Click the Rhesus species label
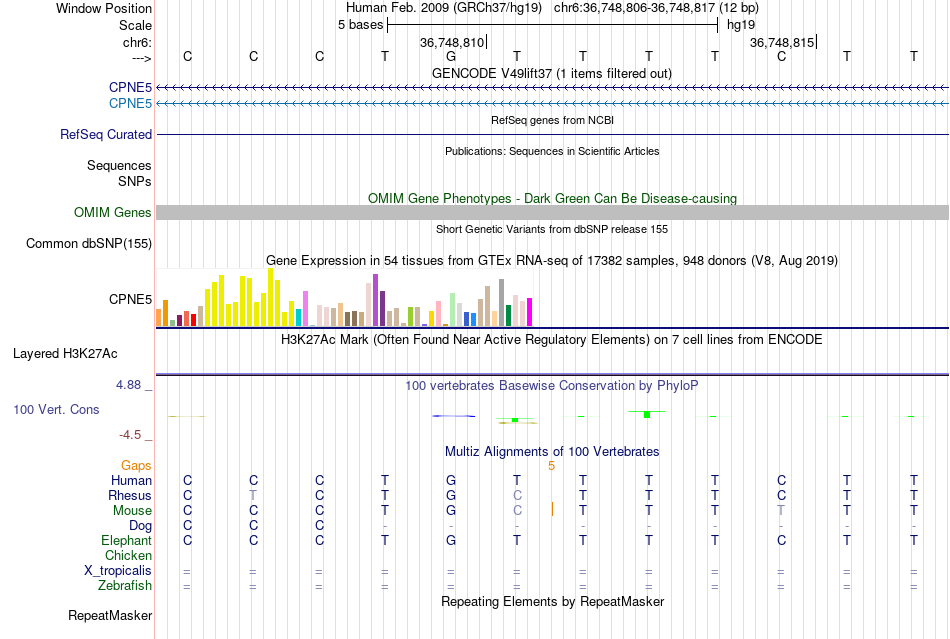950x639 pixels. point(130,495)
